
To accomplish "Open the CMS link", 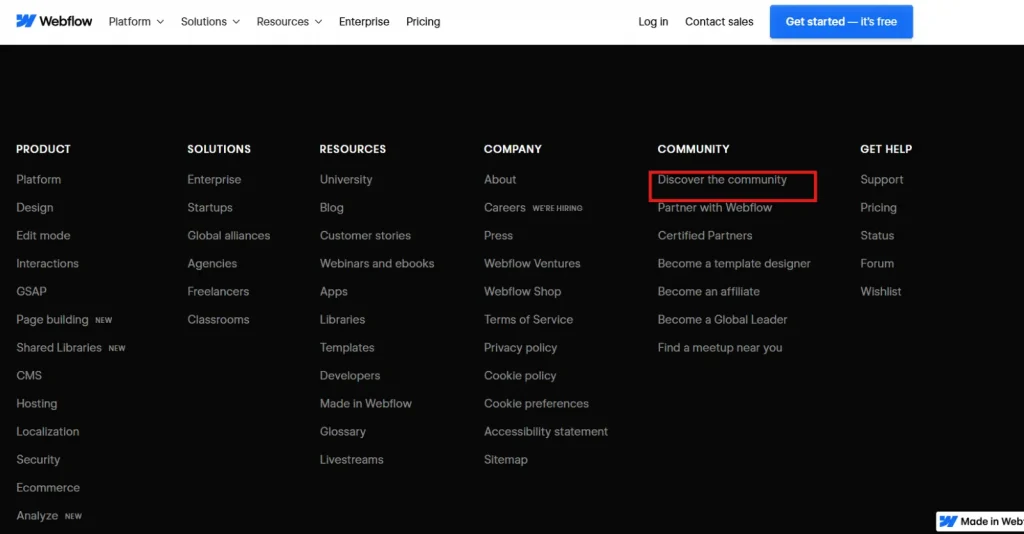I will pos(29,376).
